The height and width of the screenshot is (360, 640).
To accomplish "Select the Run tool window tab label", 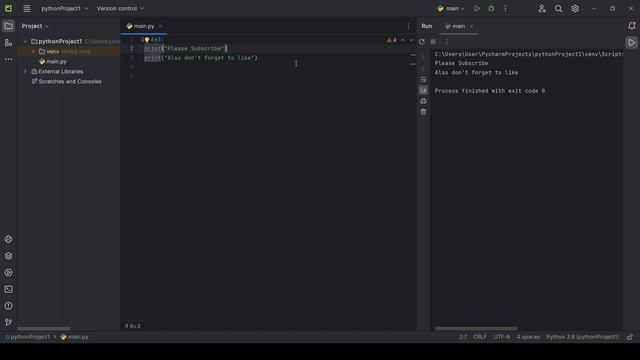I will pyautogui.click(x=427, y=26).
